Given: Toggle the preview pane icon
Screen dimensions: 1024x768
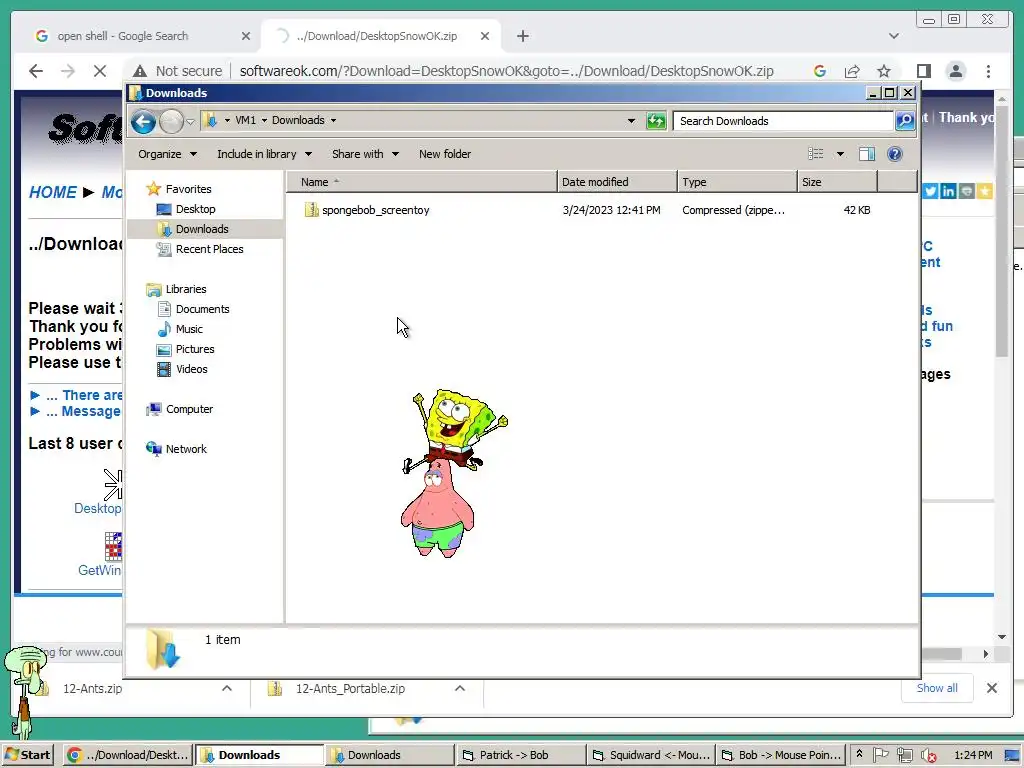Looking at the screenshot, I should point(867,154).
